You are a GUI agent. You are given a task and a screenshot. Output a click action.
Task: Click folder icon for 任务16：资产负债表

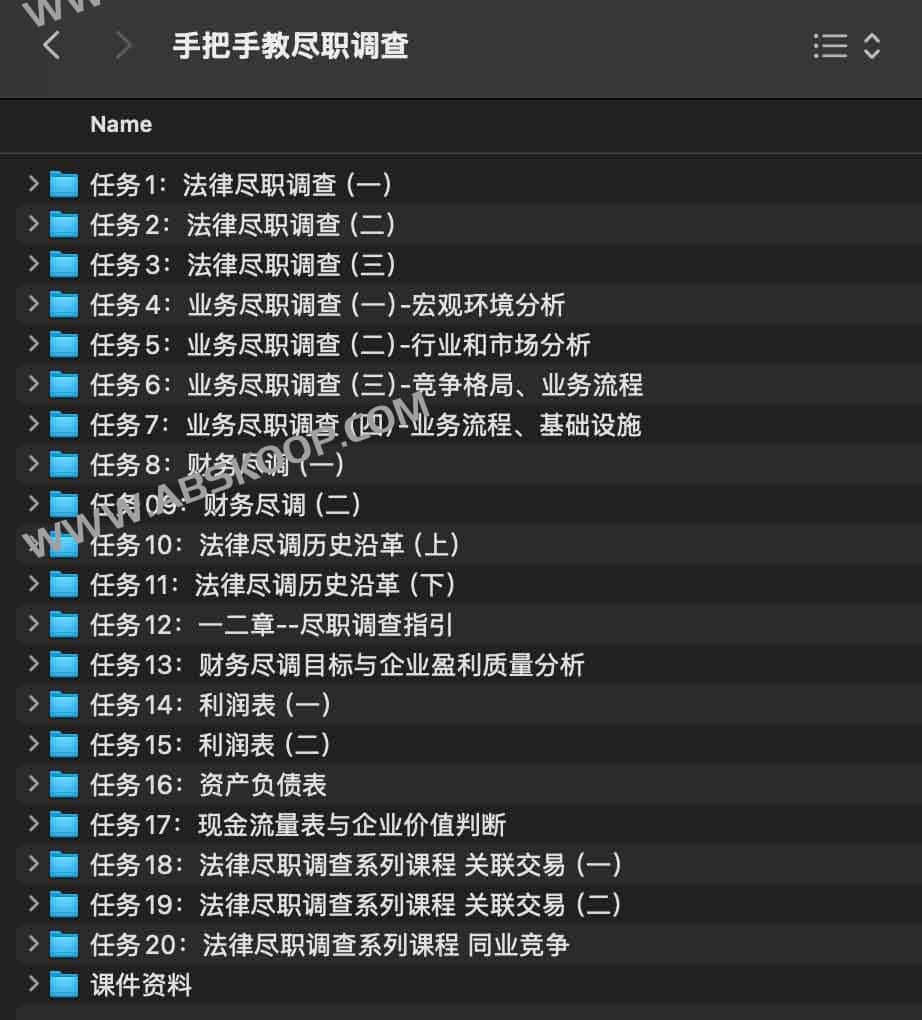click(x=64, y=784)
